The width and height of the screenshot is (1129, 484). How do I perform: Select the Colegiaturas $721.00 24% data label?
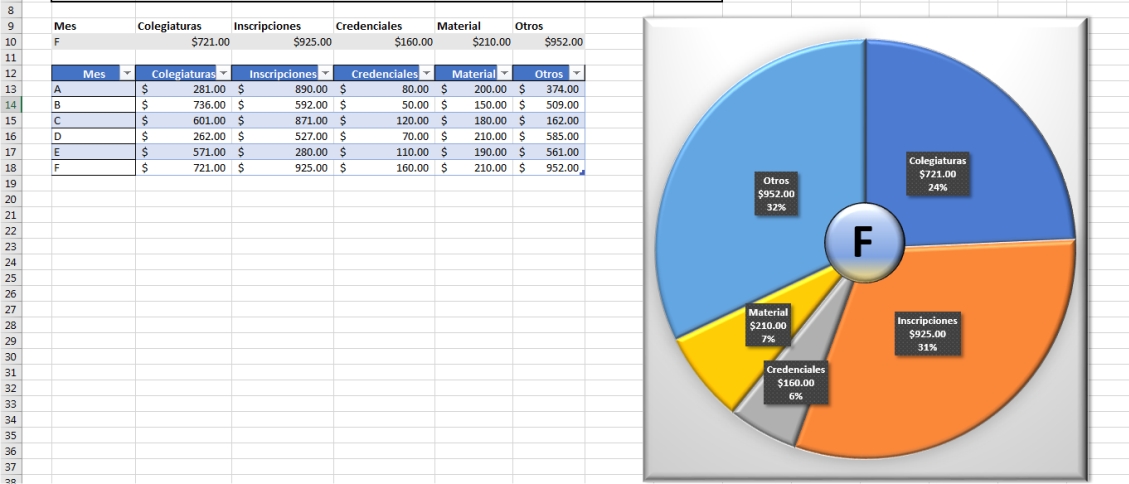coord(937,174)
